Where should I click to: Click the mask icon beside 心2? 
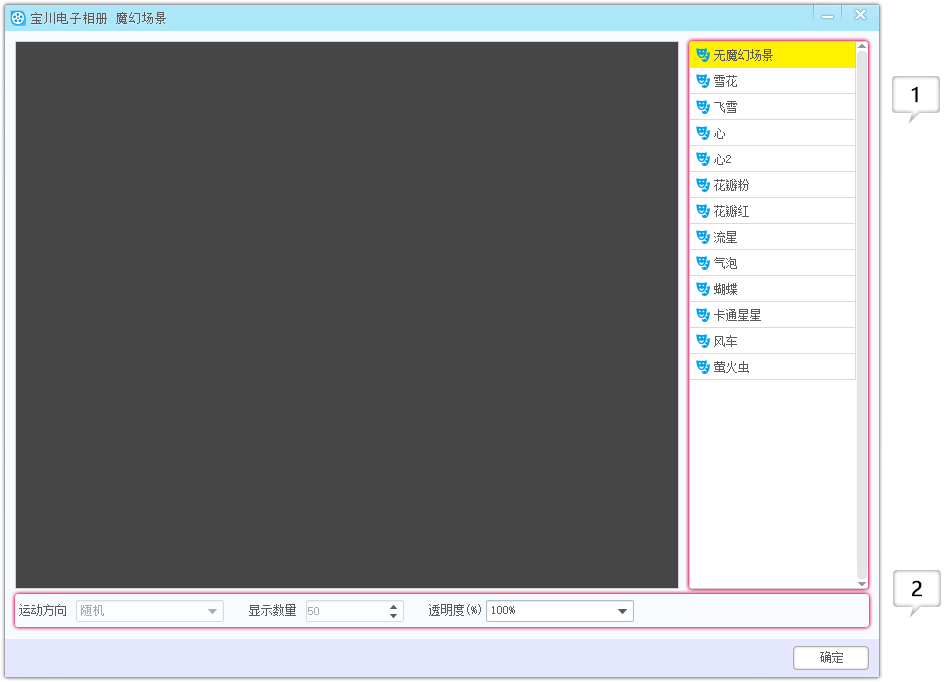click(702, 159)
